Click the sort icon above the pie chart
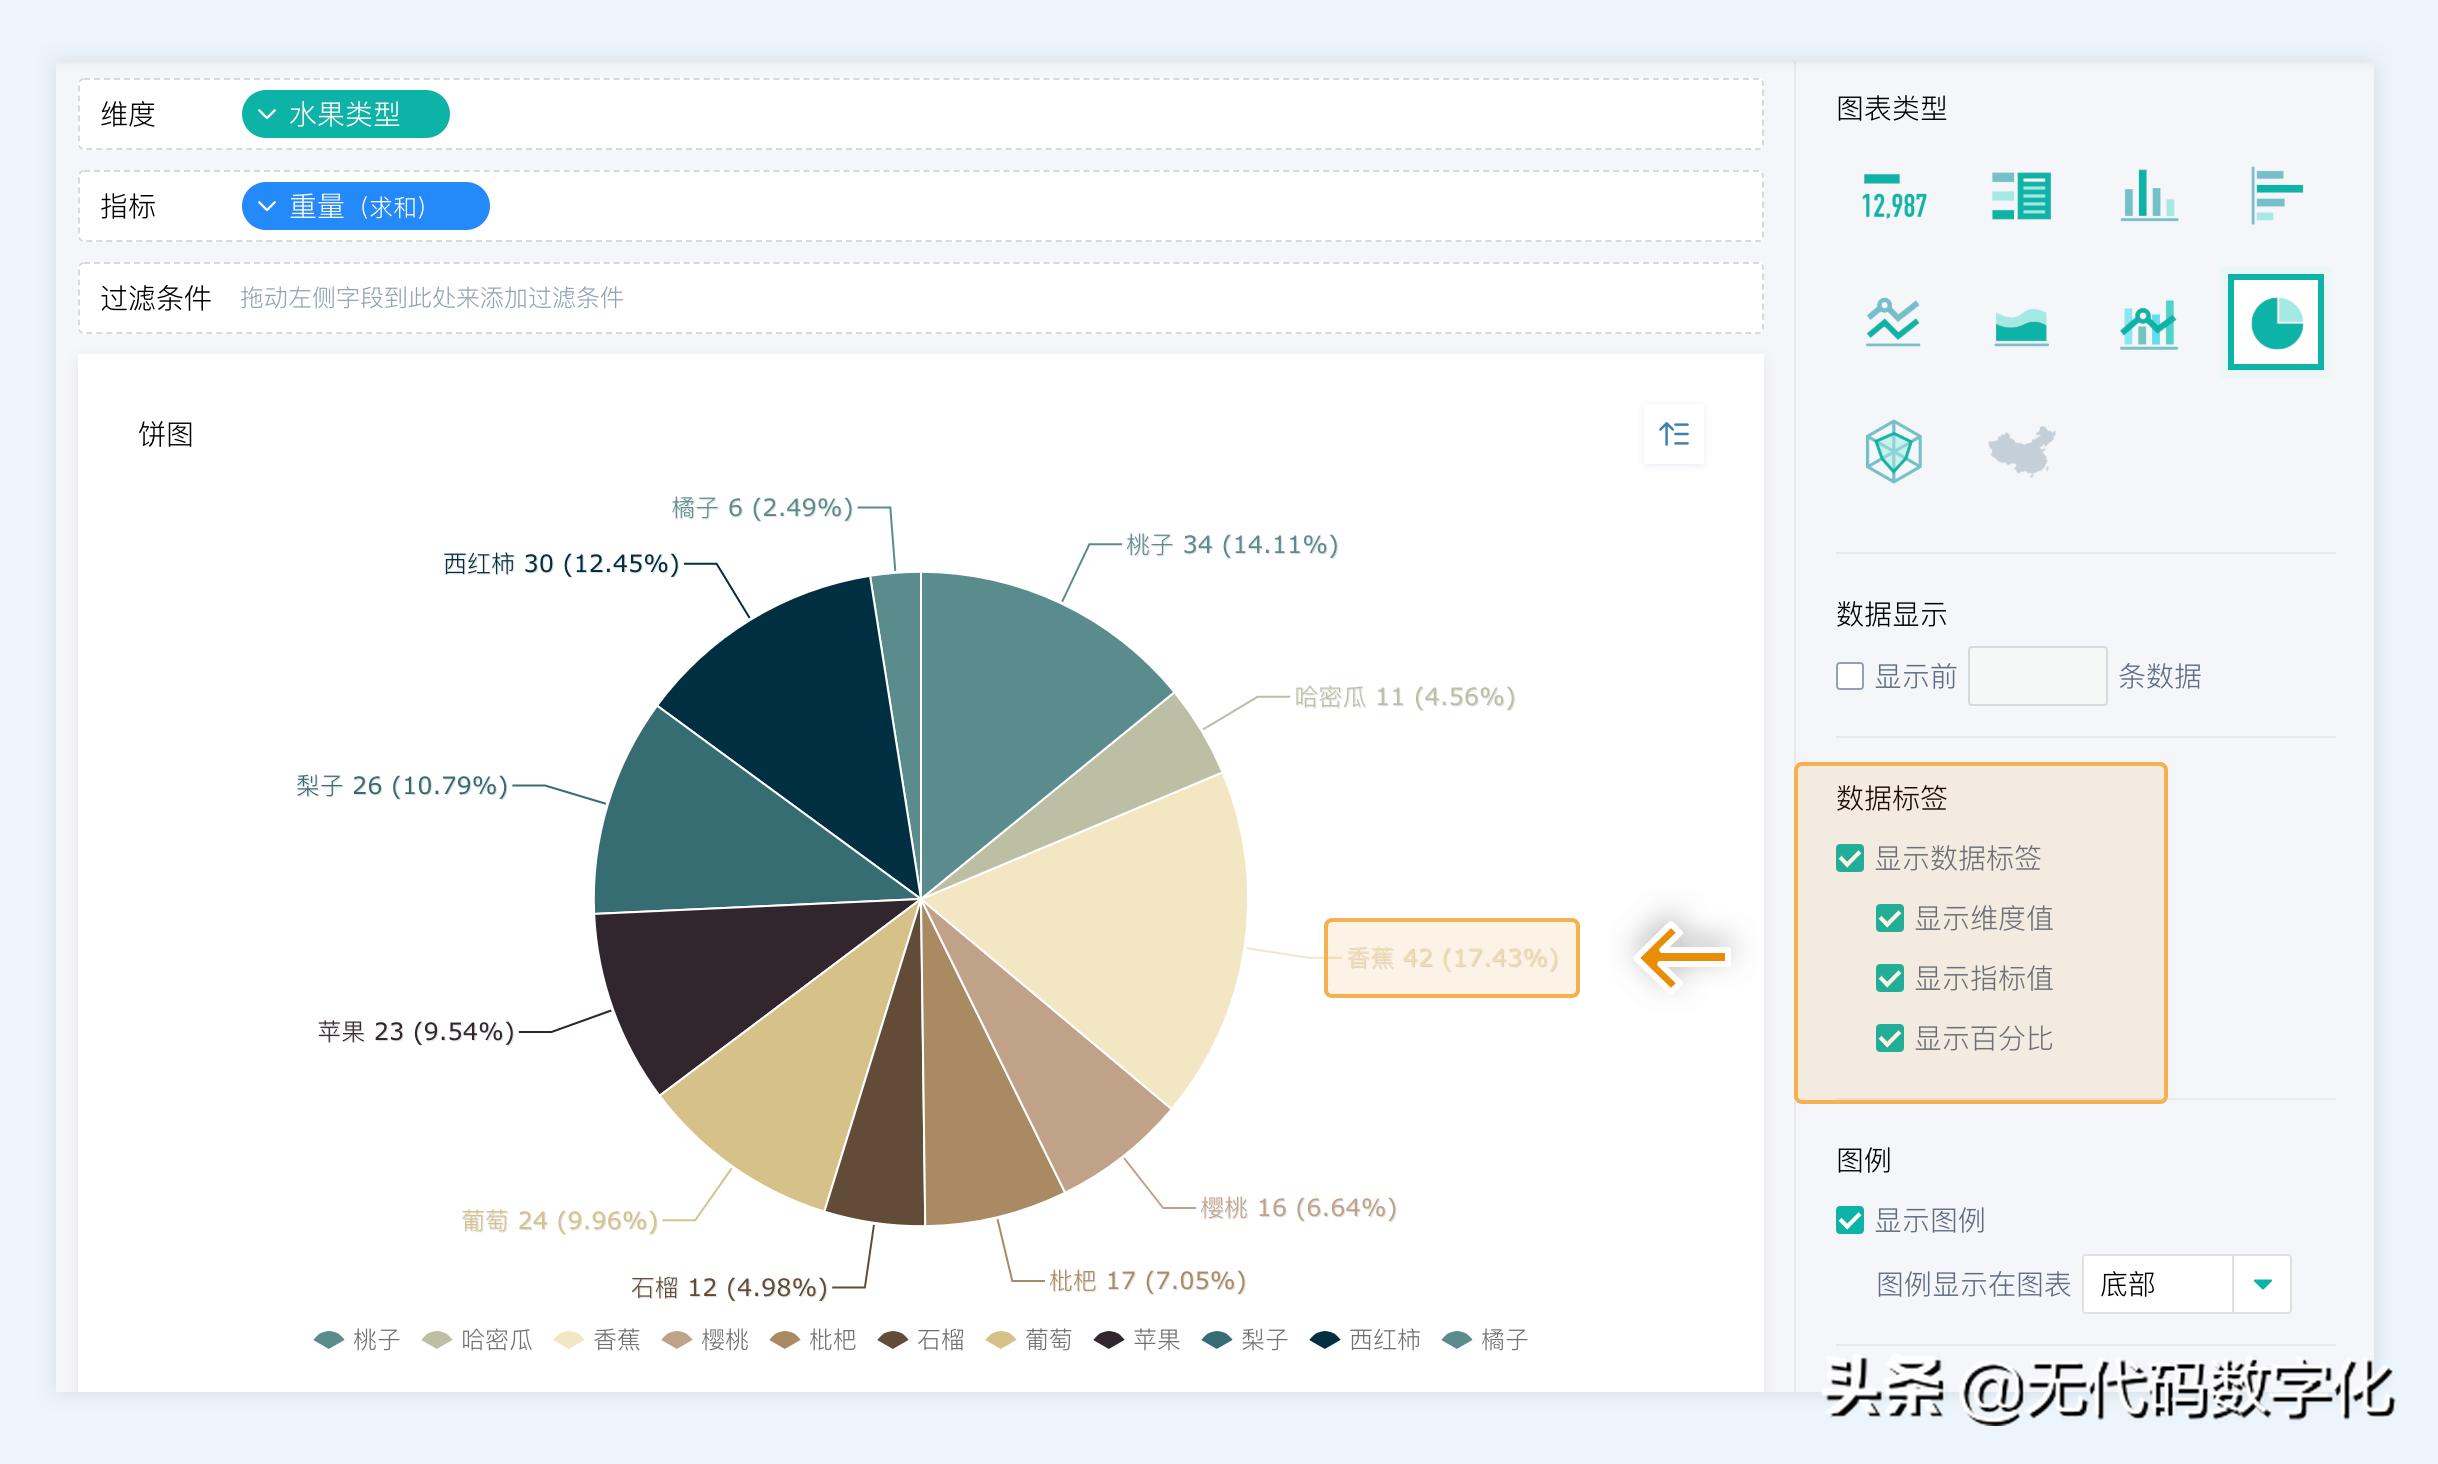 click(x=1675, y=433)
